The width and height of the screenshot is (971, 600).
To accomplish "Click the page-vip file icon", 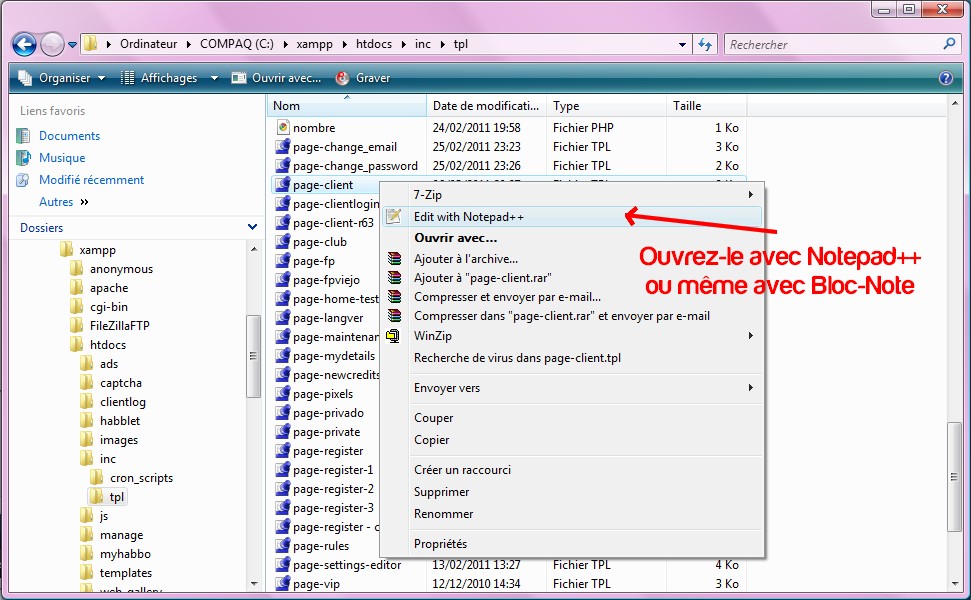I will pos(283,584).
